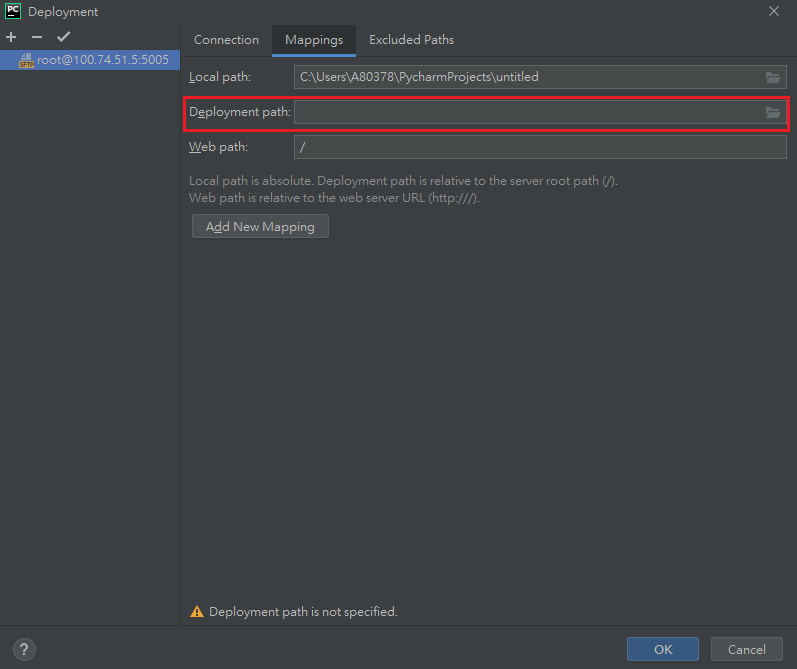Focus the Web path input field
Screen dimensions: 797x669
540,147
